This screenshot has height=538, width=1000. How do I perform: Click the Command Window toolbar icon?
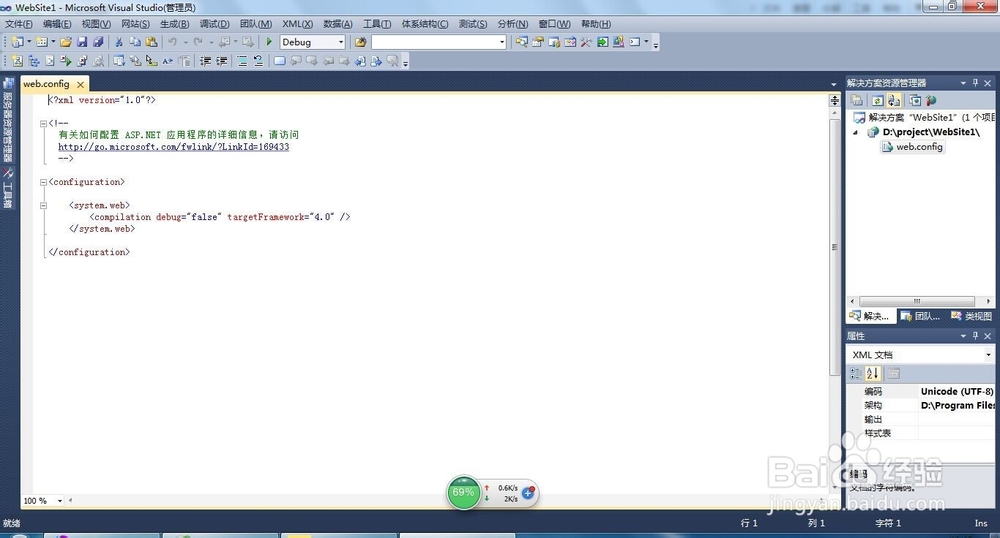tap(635, 42)
